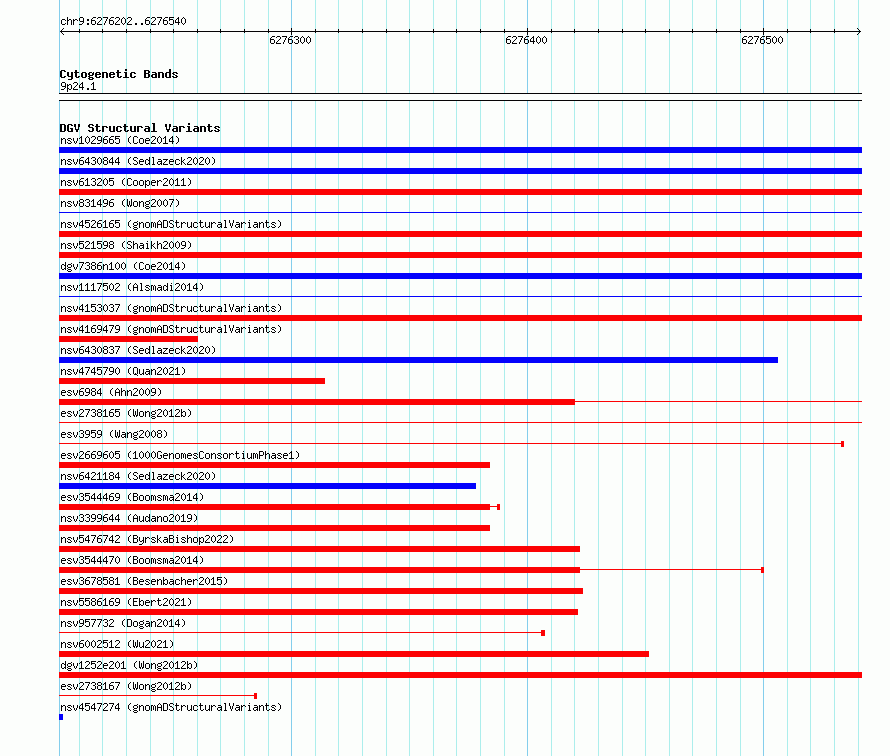Select esv3959 (Wang2008) label

[x=114, y=434]
